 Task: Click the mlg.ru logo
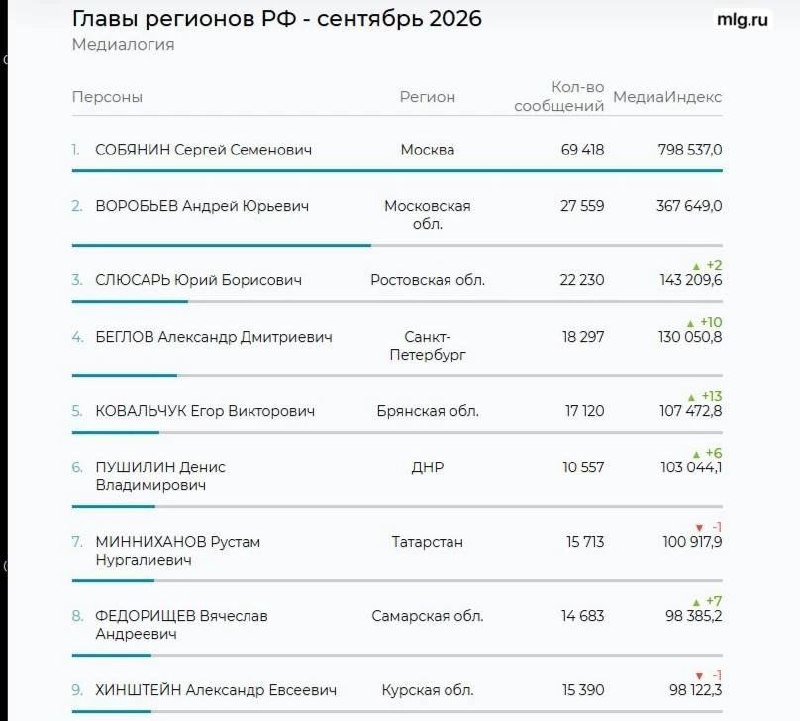742,19
